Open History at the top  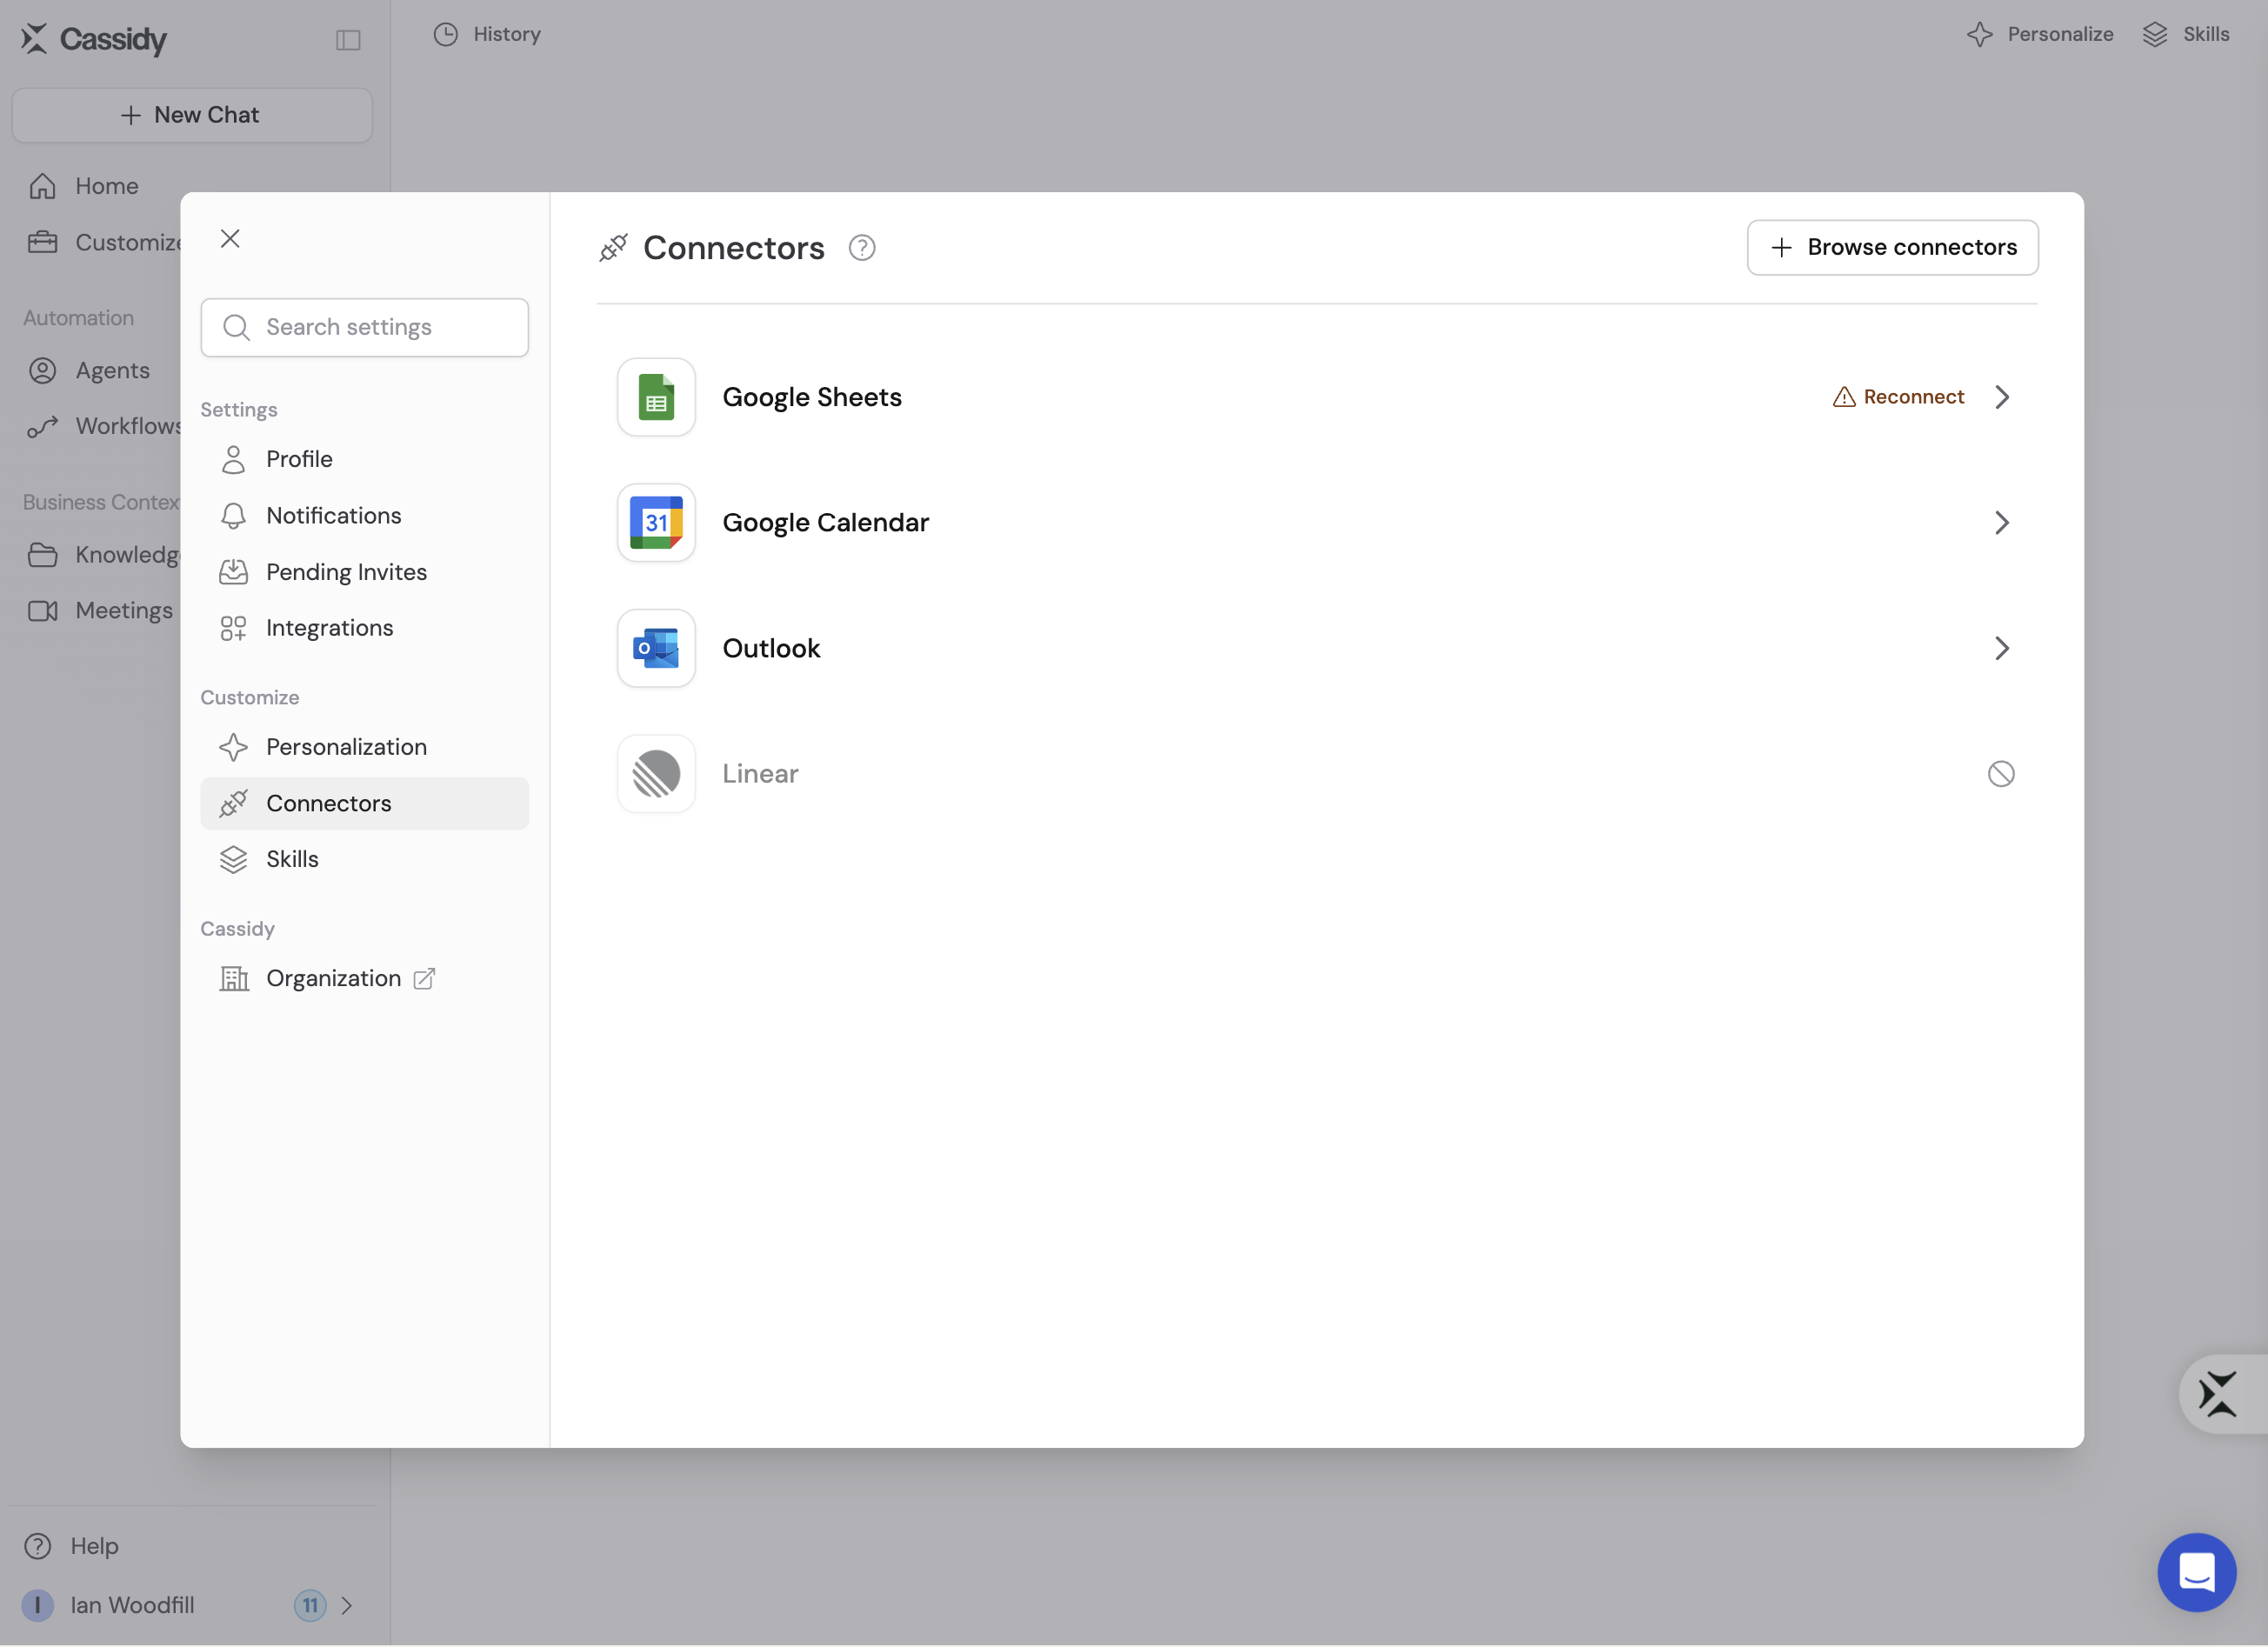[x=487, y=34]
